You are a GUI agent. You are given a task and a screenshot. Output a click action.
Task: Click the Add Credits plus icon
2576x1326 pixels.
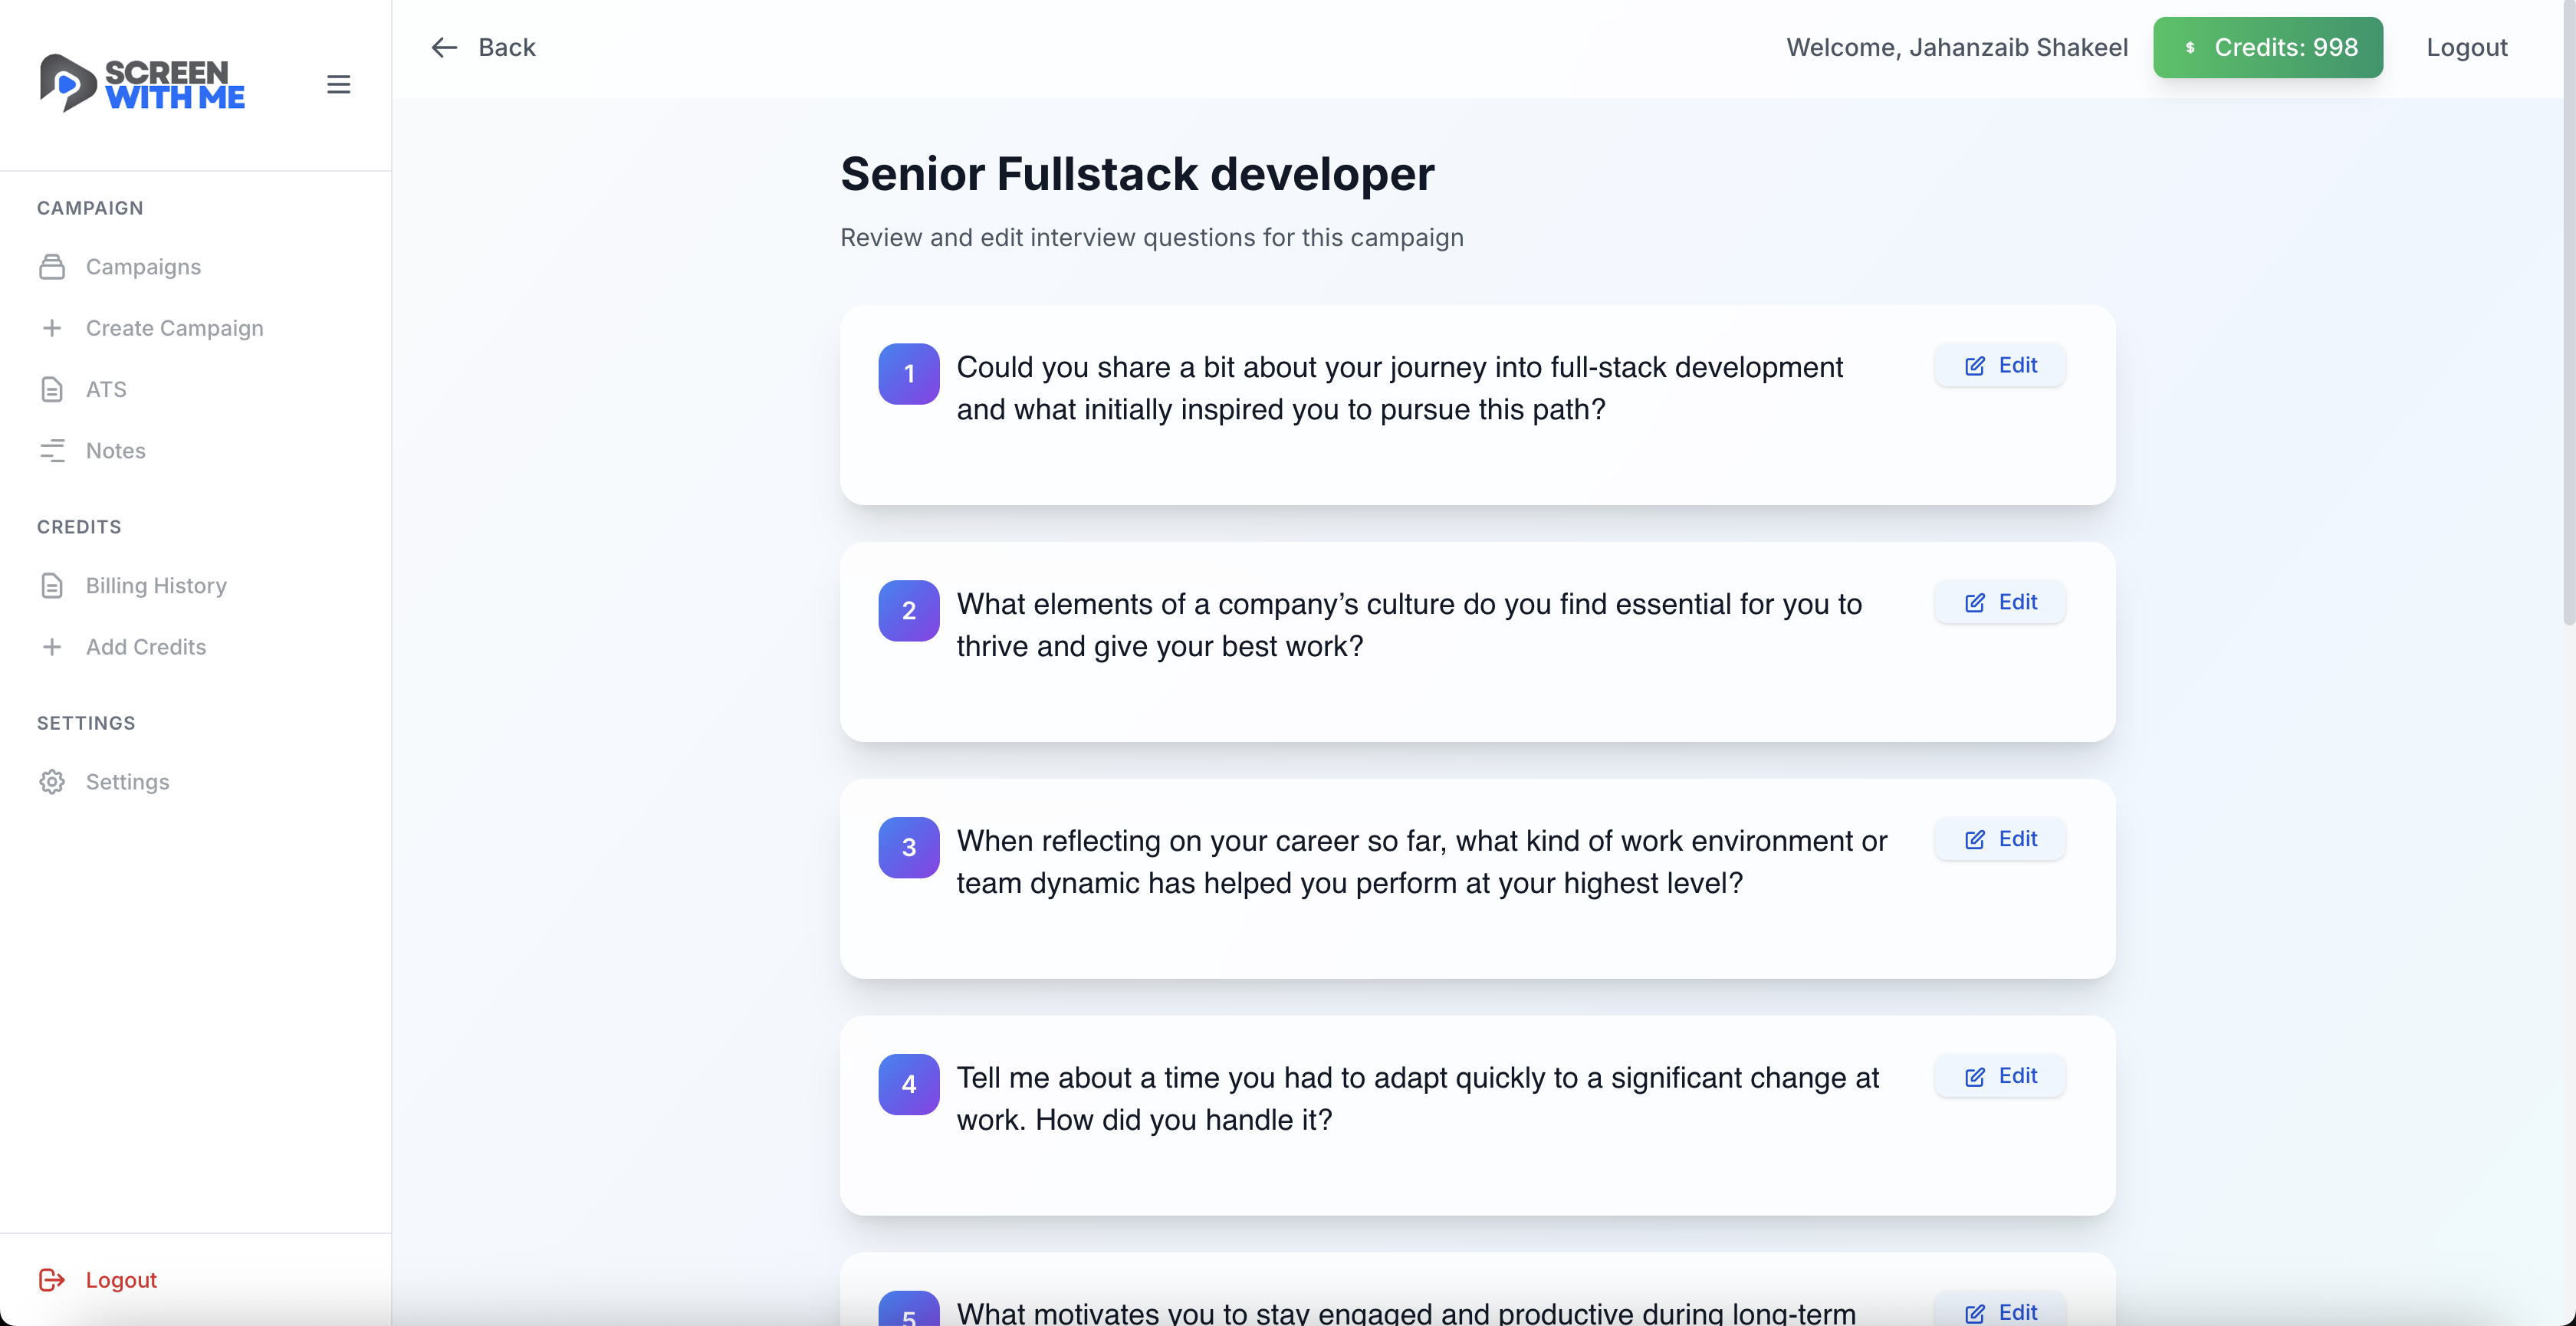[52, 647]
